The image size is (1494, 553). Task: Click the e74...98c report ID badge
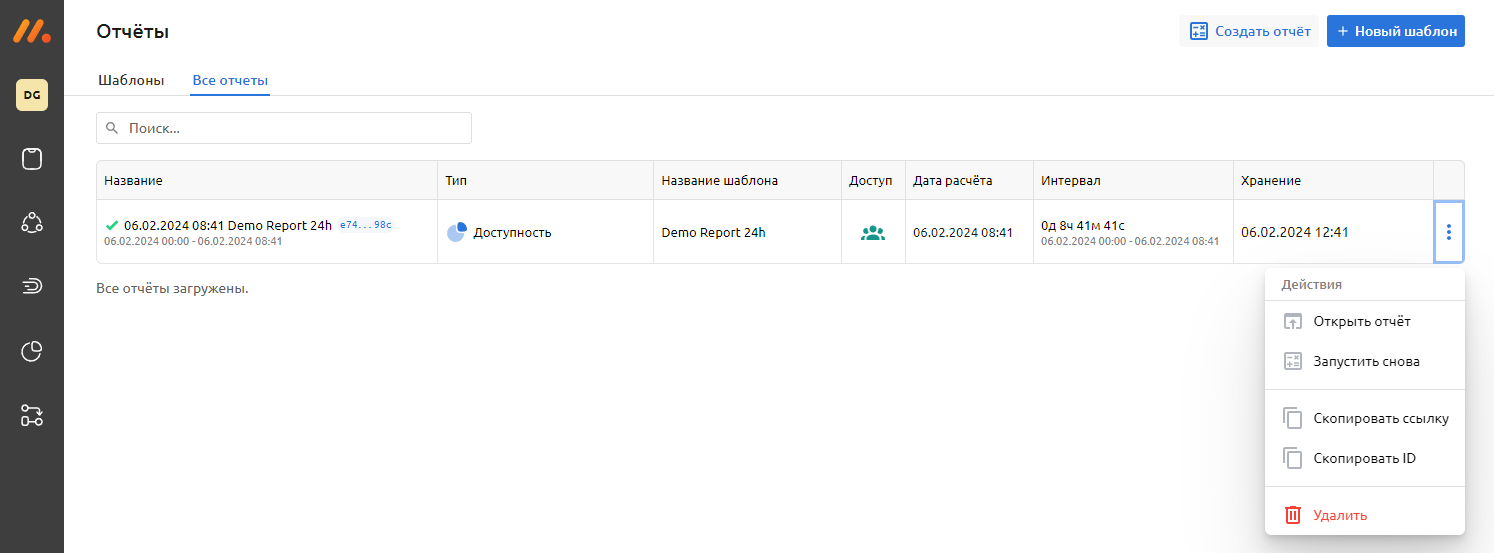tap(365, 225)
